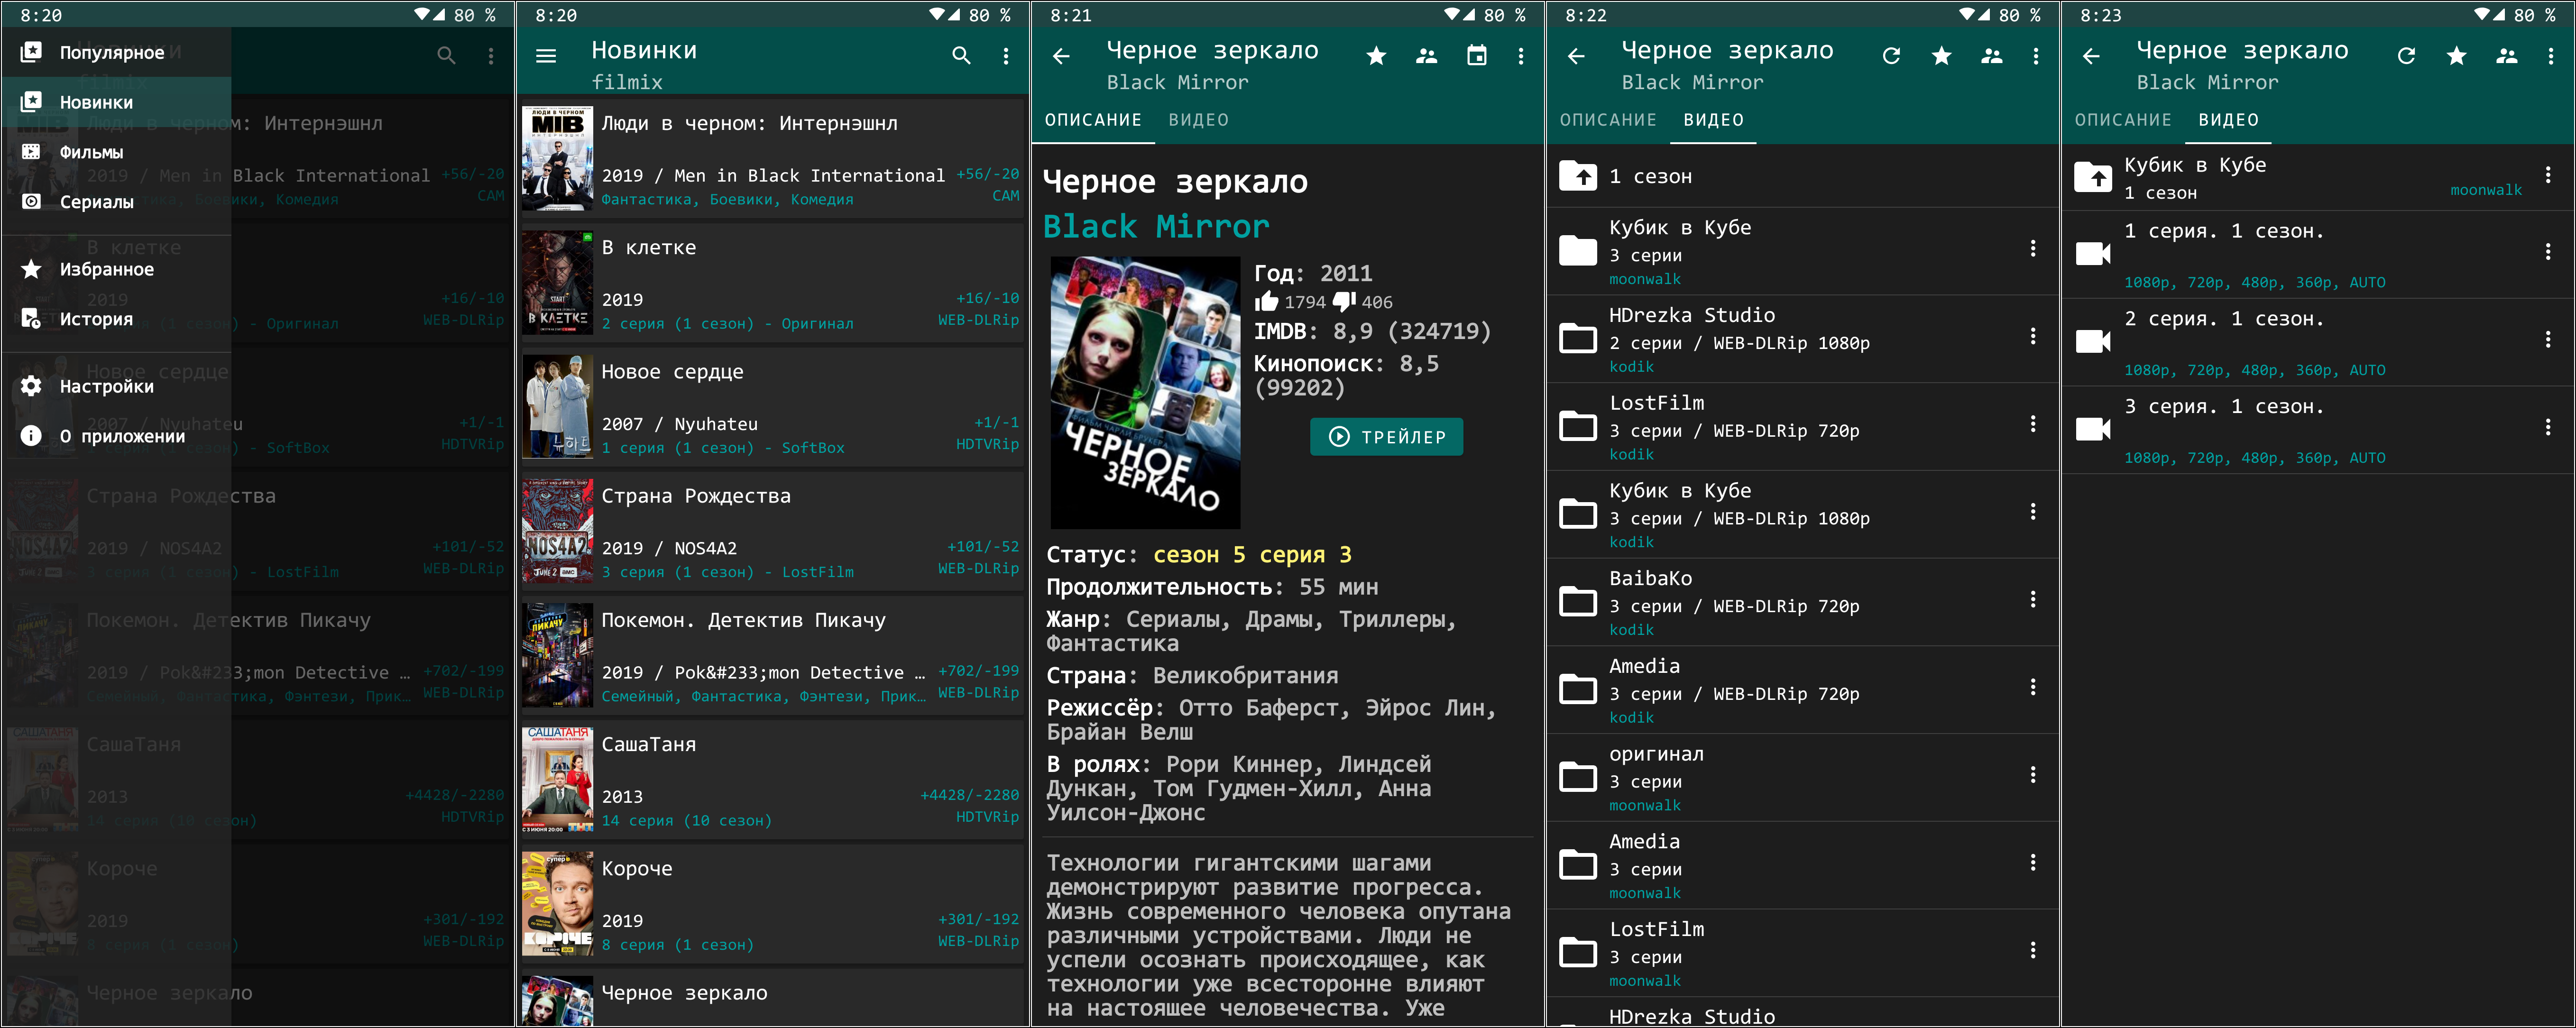The height and width of the screenshot is (1028, 2576).
Task: Tap the thumbs-up icon with 1794 likes
Action: [1266, 301]
